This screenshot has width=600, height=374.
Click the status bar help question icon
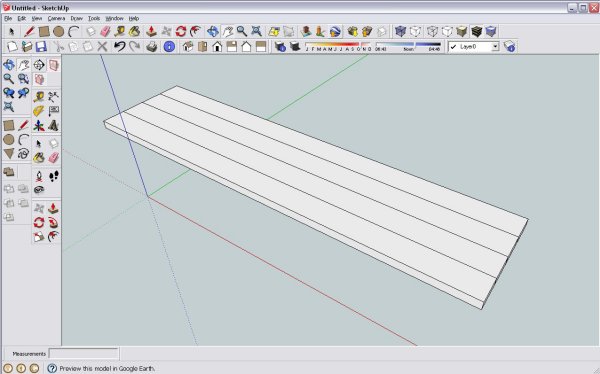(52, 368)
